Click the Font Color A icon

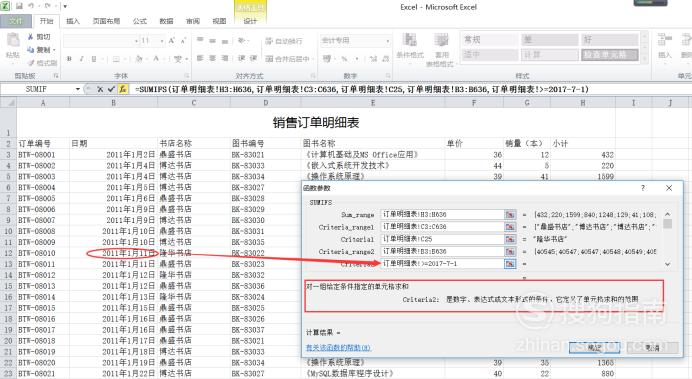point(156,59)
